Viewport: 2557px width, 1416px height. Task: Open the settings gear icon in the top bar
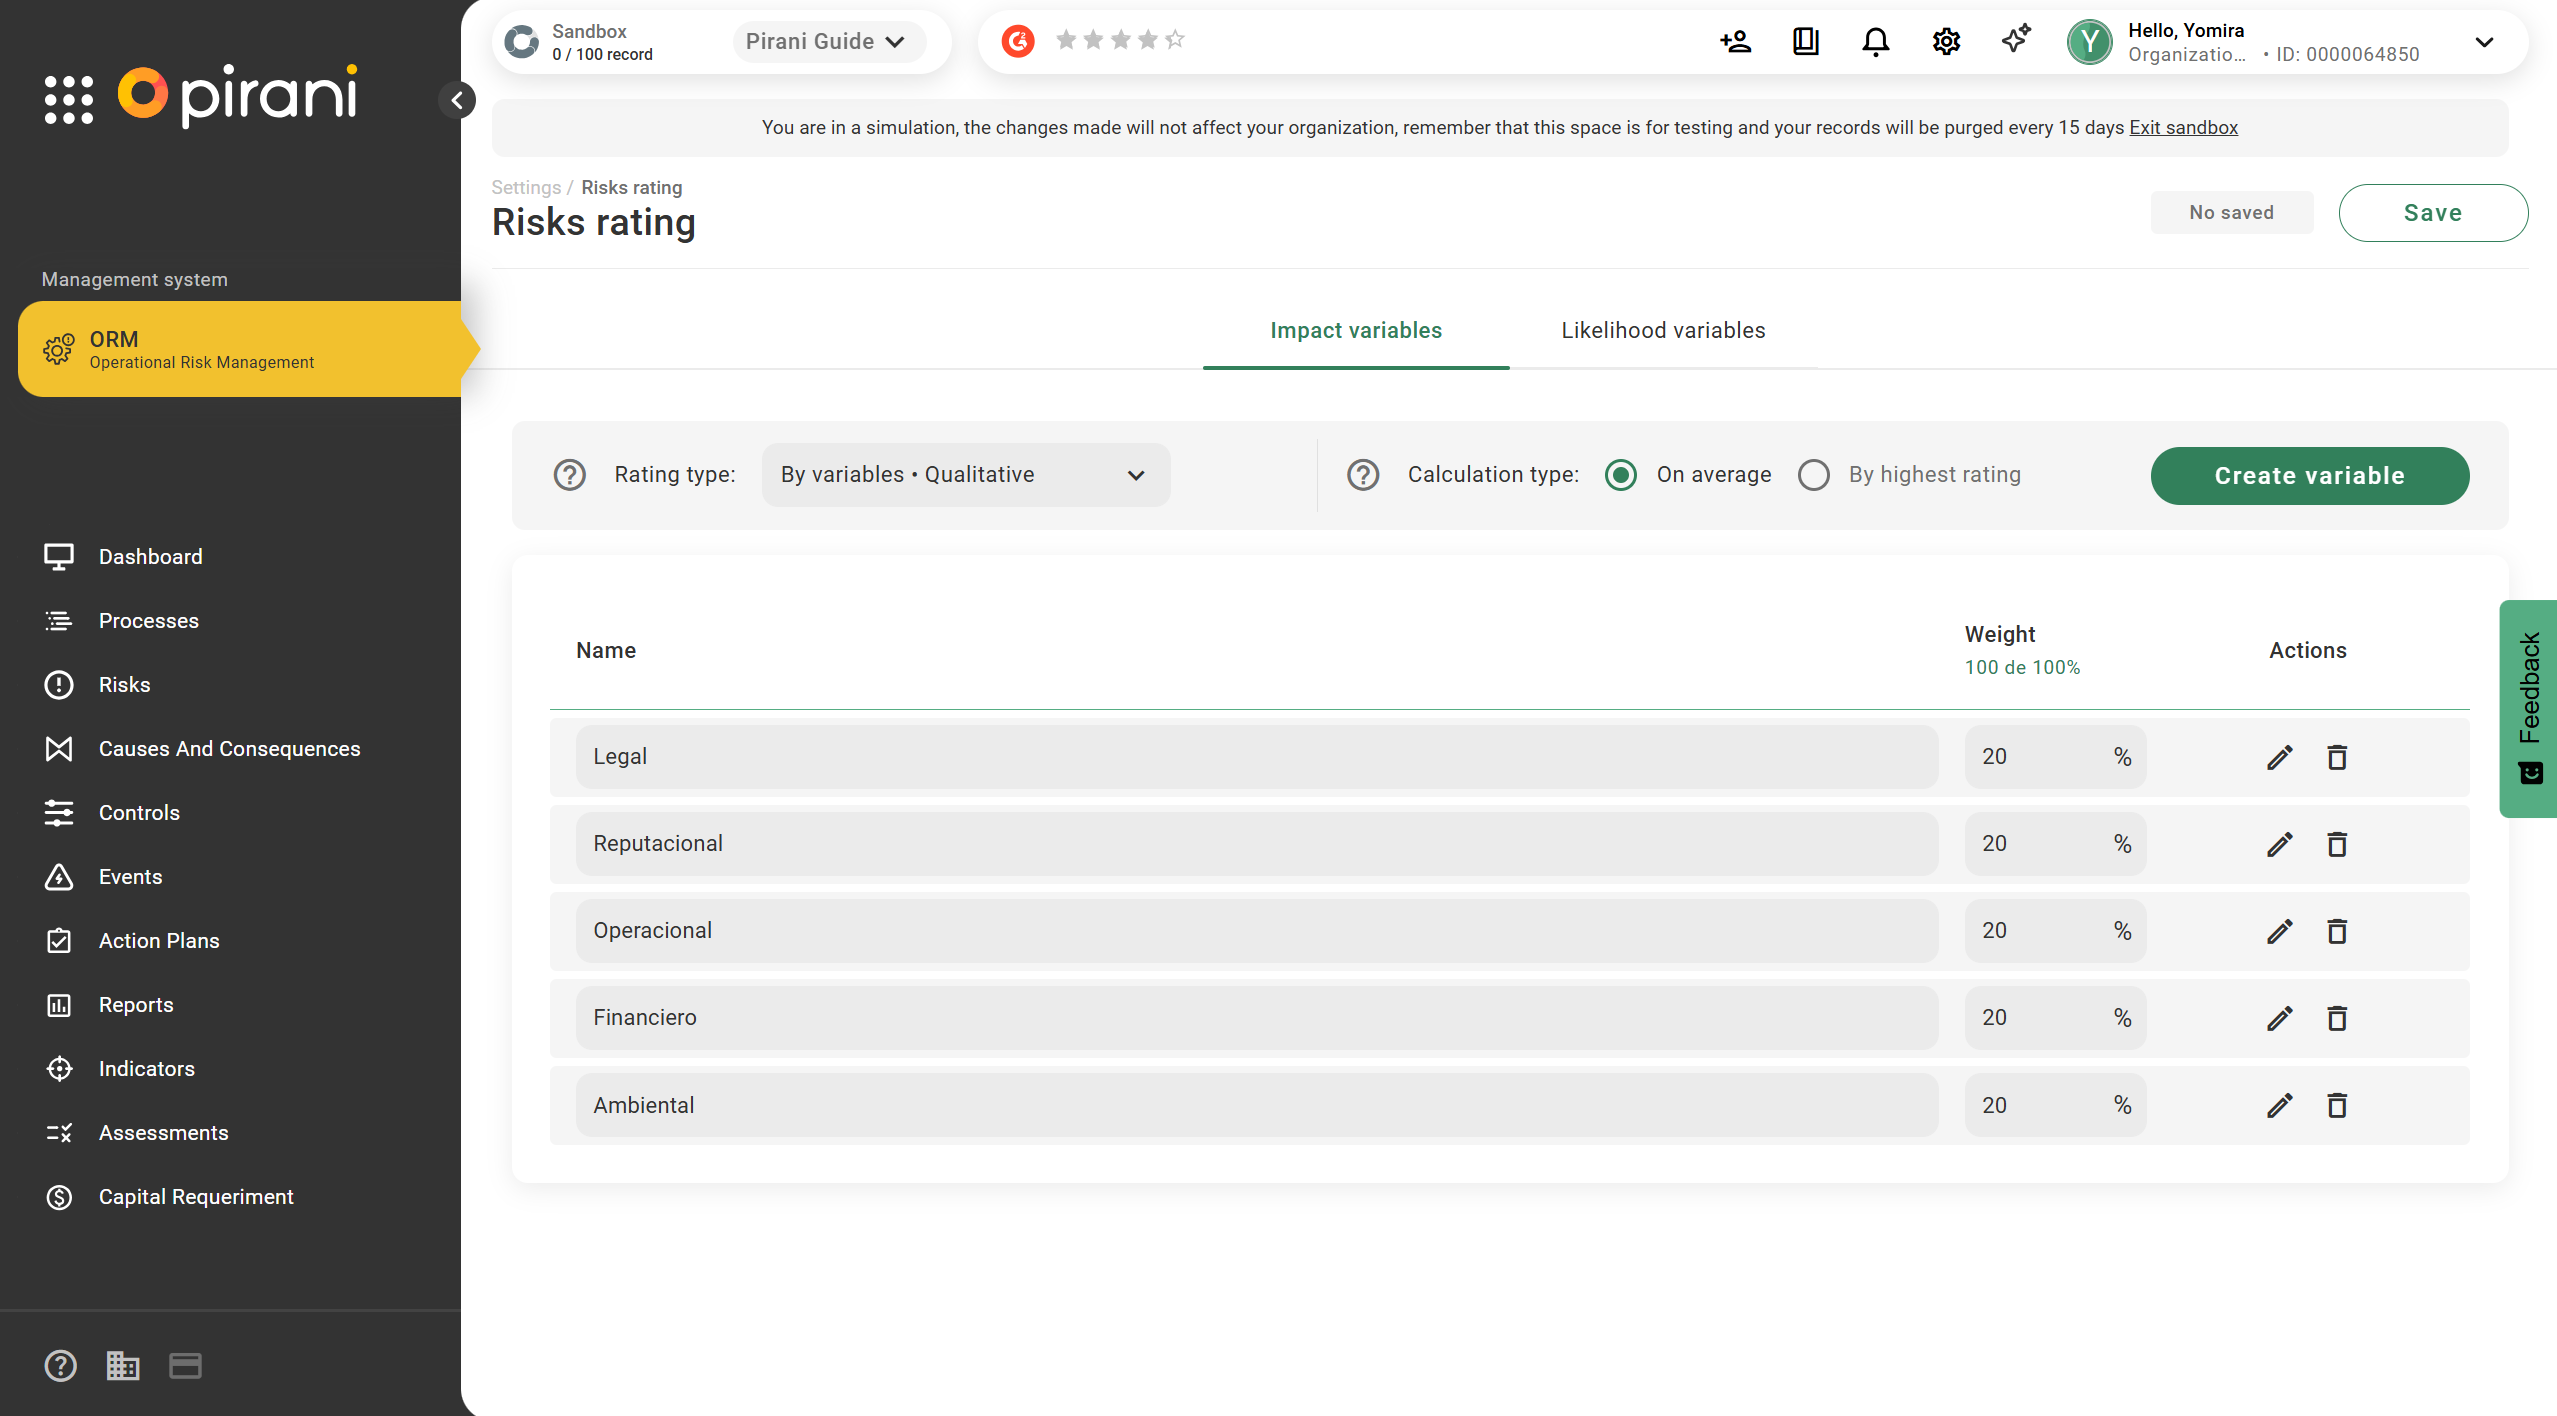click(1946, 42)
